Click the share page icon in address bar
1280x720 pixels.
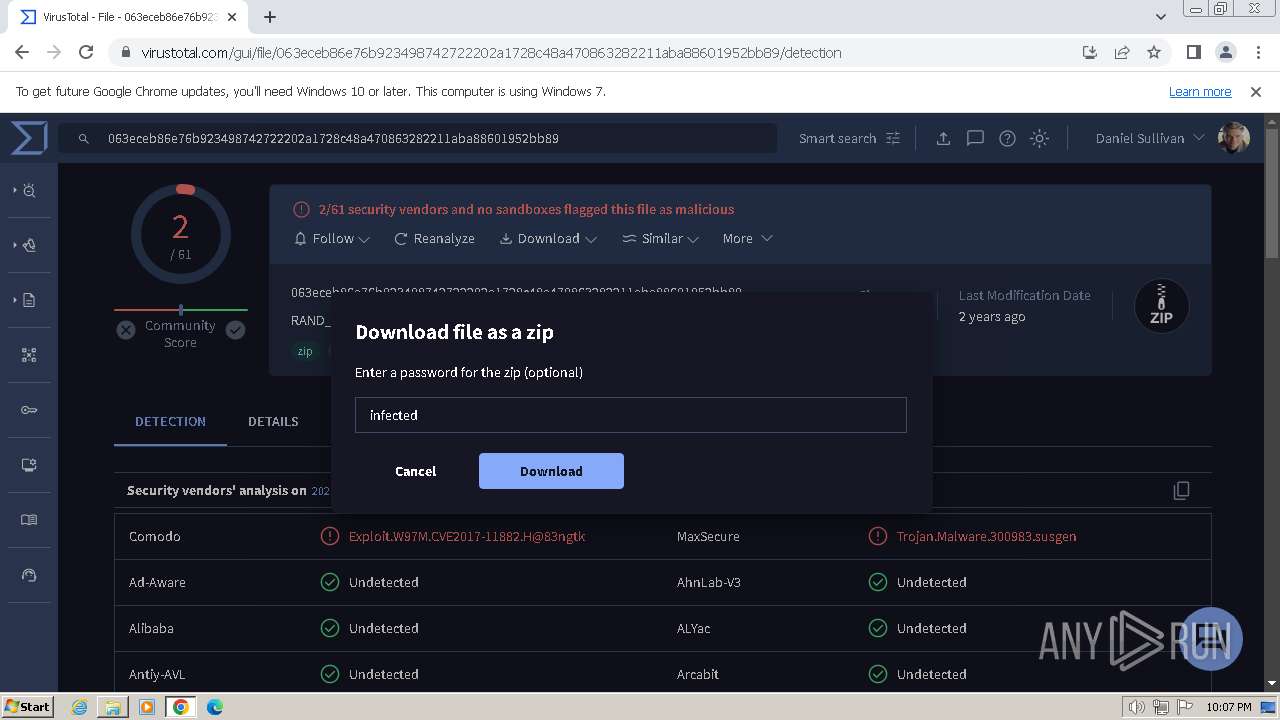[1122, 52]
